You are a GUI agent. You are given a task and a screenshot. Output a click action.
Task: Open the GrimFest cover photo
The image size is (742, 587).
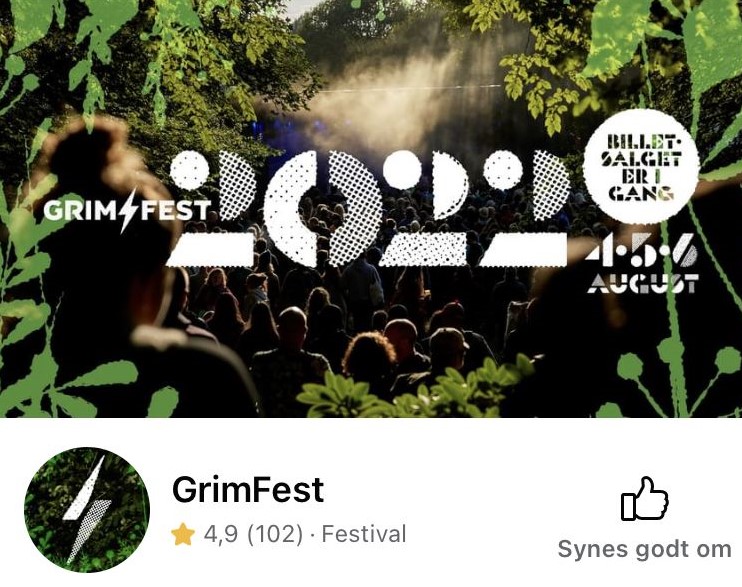point(371,209)
